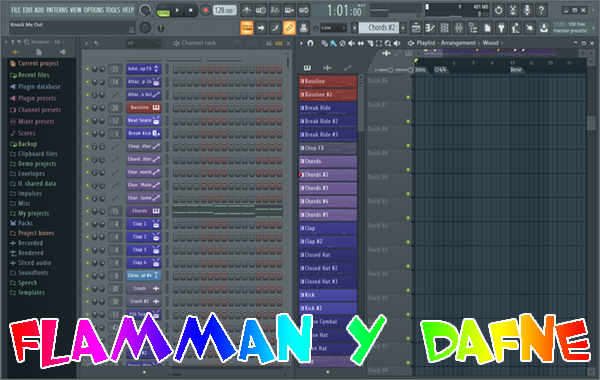Toggle typing keyboard to piano button
600x380 pixels.
point(247,28)
